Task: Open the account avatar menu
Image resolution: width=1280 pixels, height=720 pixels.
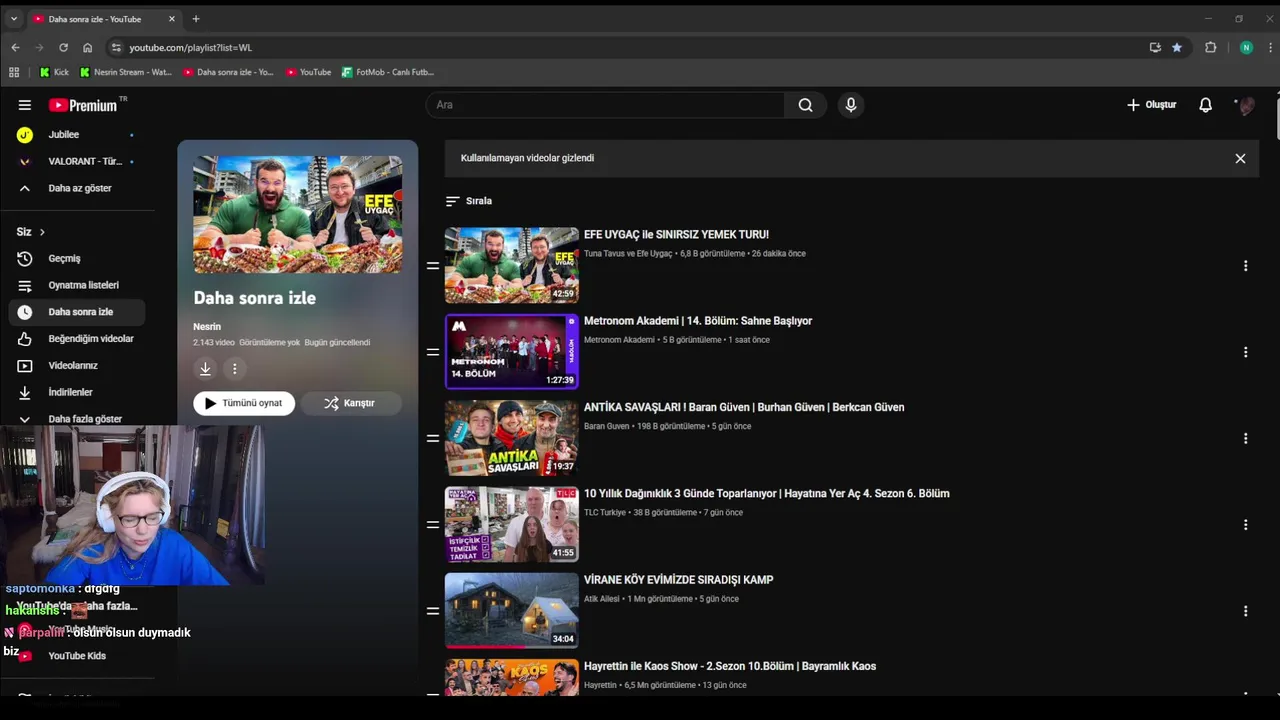Action: (x=1246, y=105)
